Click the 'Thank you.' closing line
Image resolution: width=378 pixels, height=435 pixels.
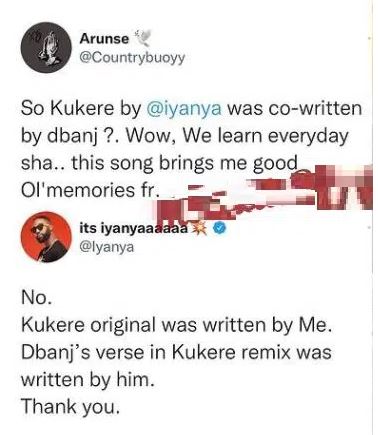[70, 407]
